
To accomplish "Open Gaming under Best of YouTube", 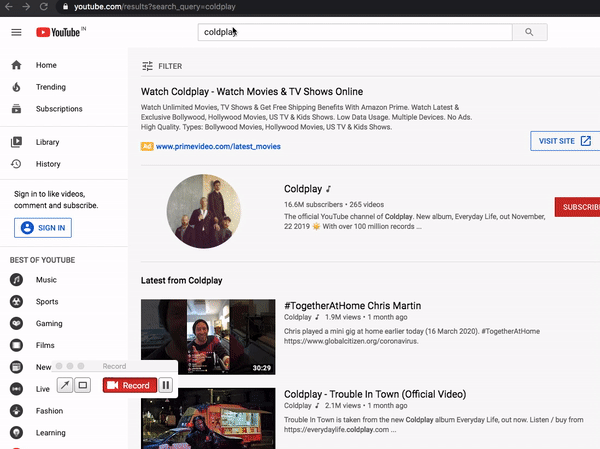I will (49, 323).
